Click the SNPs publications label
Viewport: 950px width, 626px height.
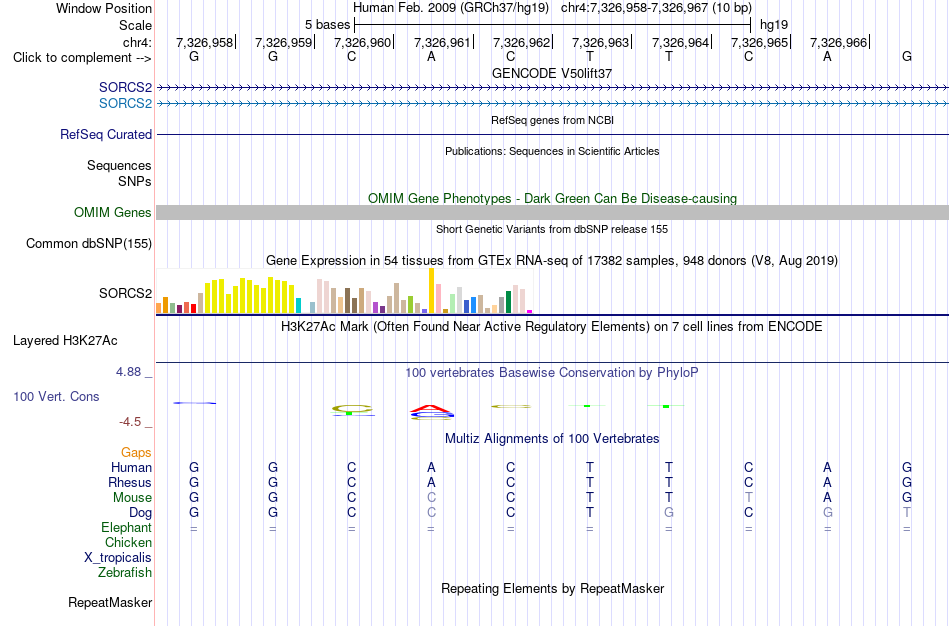point(135,181)
